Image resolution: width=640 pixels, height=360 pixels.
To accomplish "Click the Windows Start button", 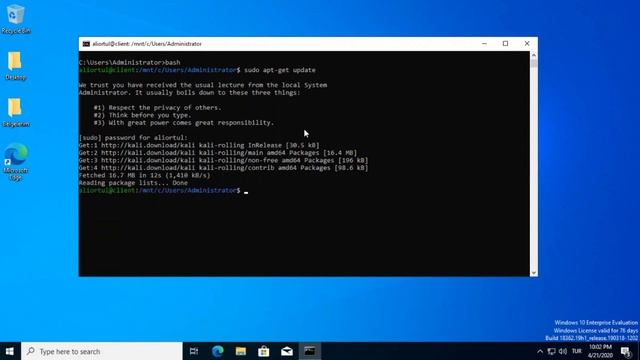I will pyautogui.click(x=10, y=351).
